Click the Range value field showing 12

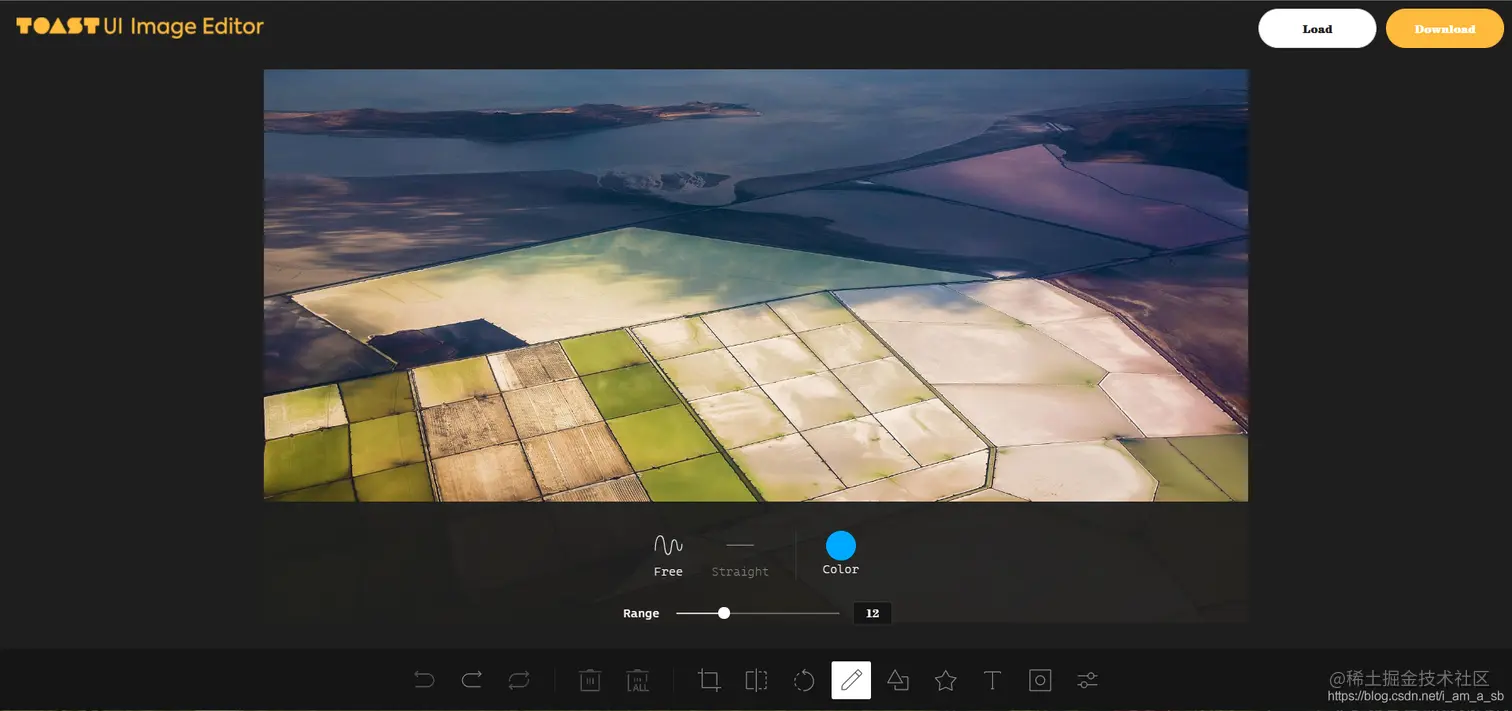tap(872, 613)
